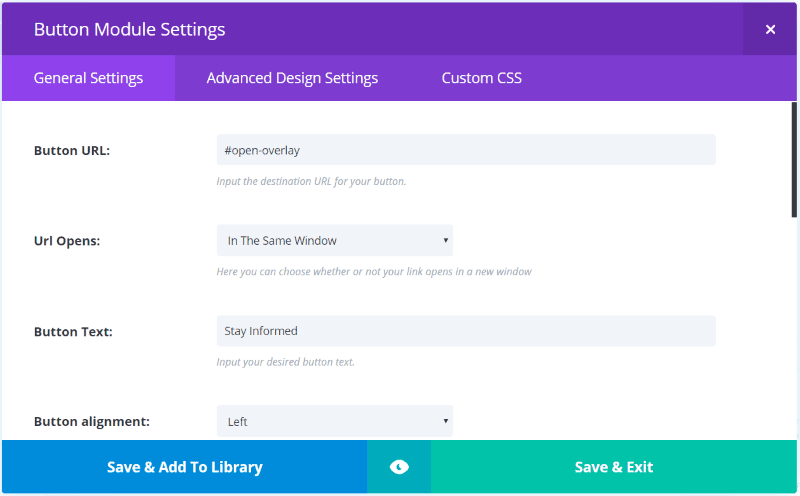
Task: Click the new window help text
Action: [x=373, y=272]
